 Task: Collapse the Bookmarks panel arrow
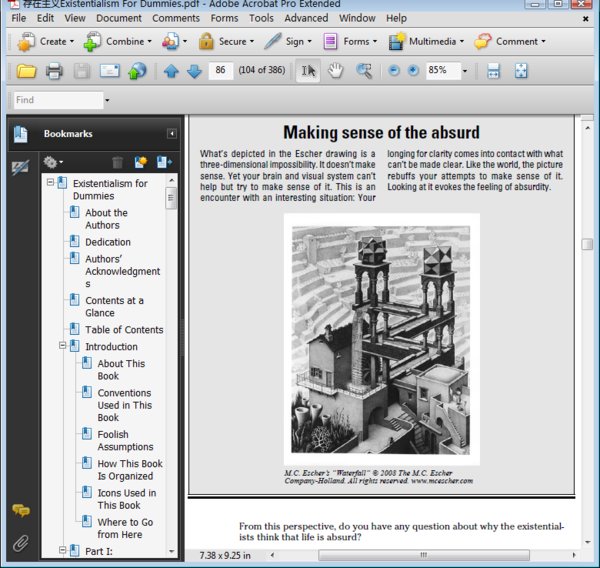coord(172,134)
